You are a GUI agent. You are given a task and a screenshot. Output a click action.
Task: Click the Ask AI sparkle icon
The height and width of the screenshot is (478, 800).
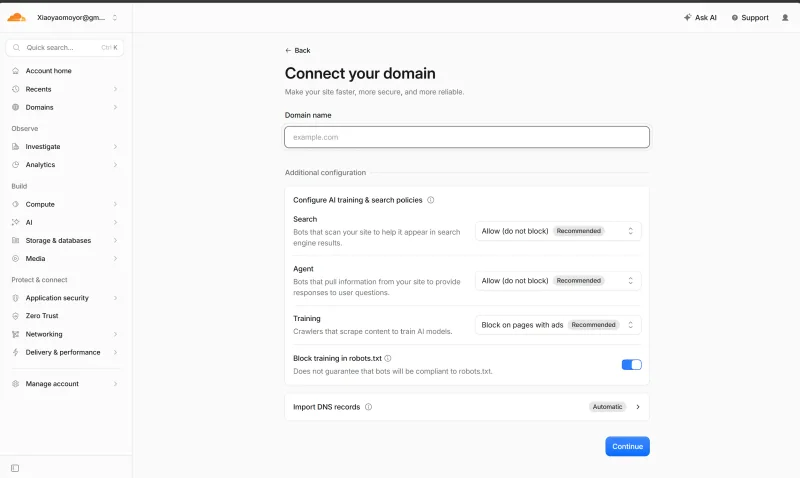(687, 17)
